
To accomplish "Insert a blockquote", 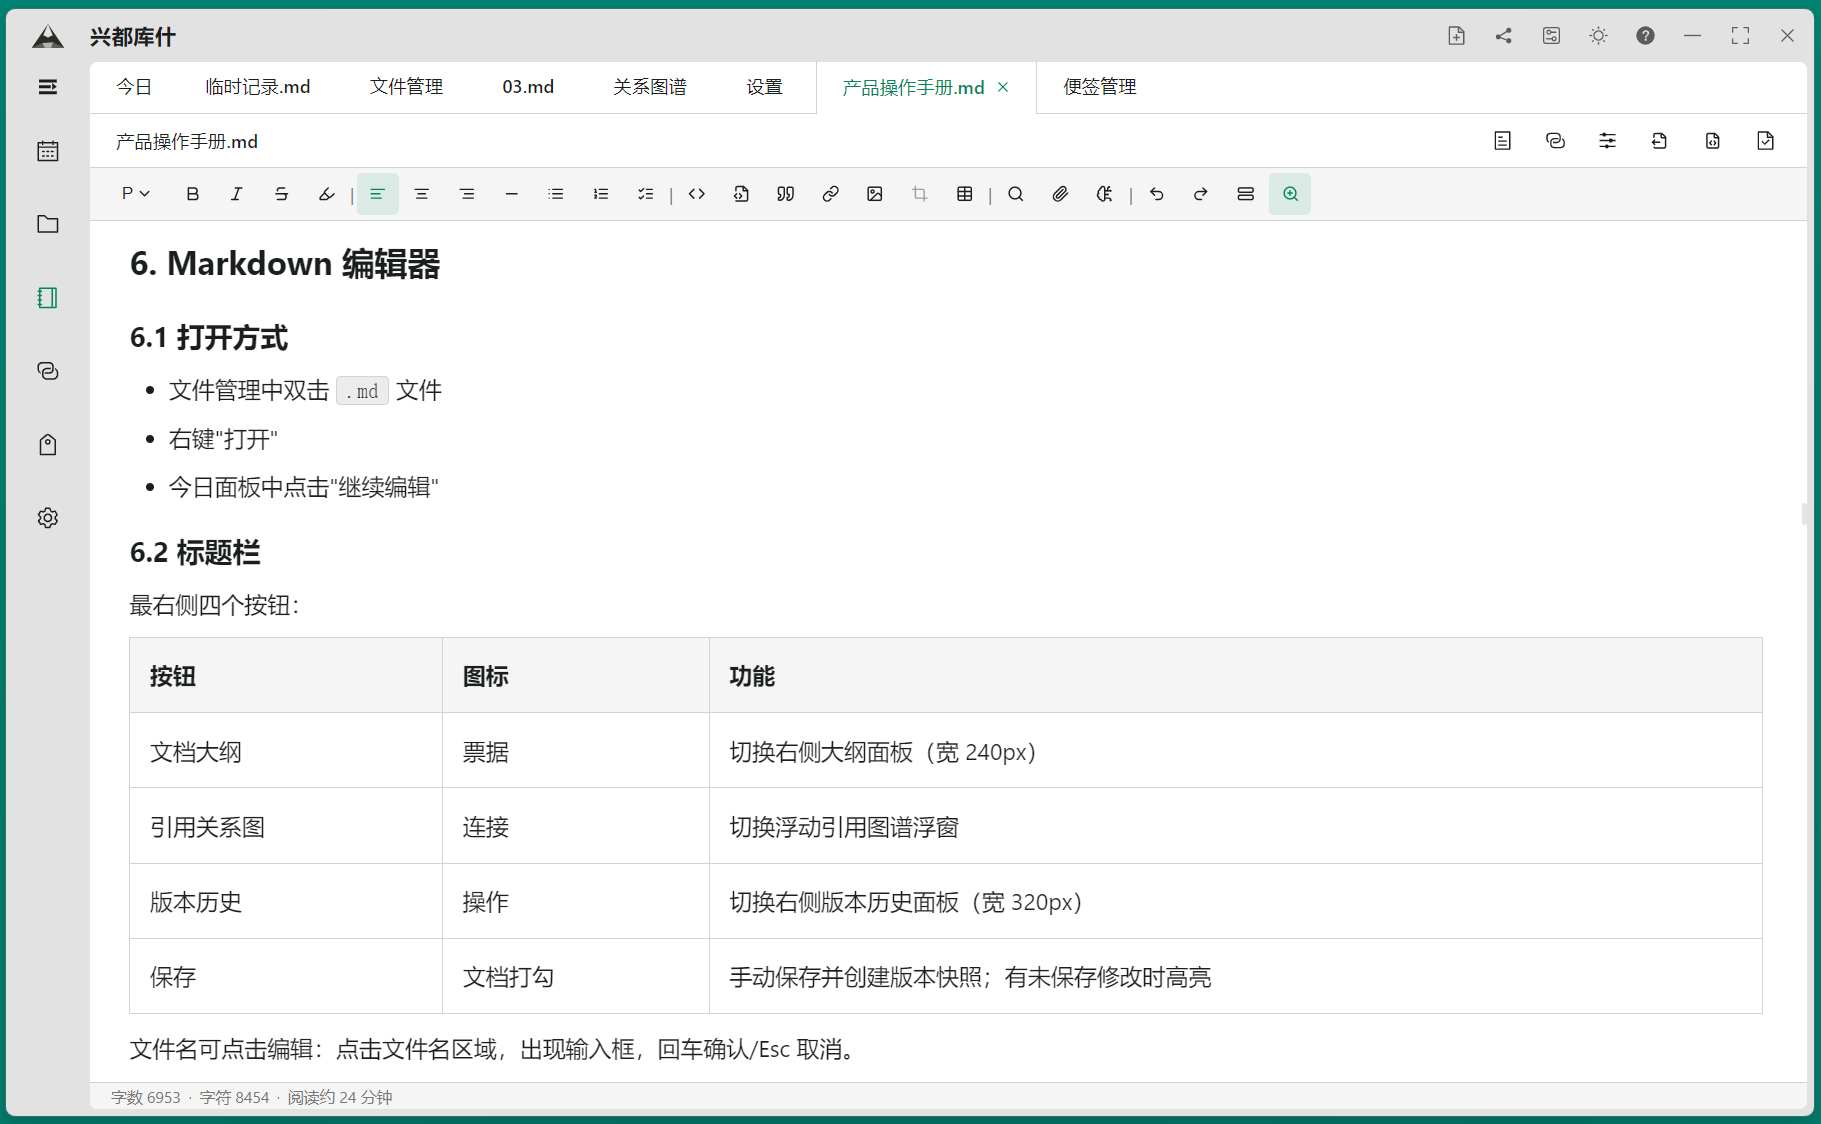I will pos(786,194).
